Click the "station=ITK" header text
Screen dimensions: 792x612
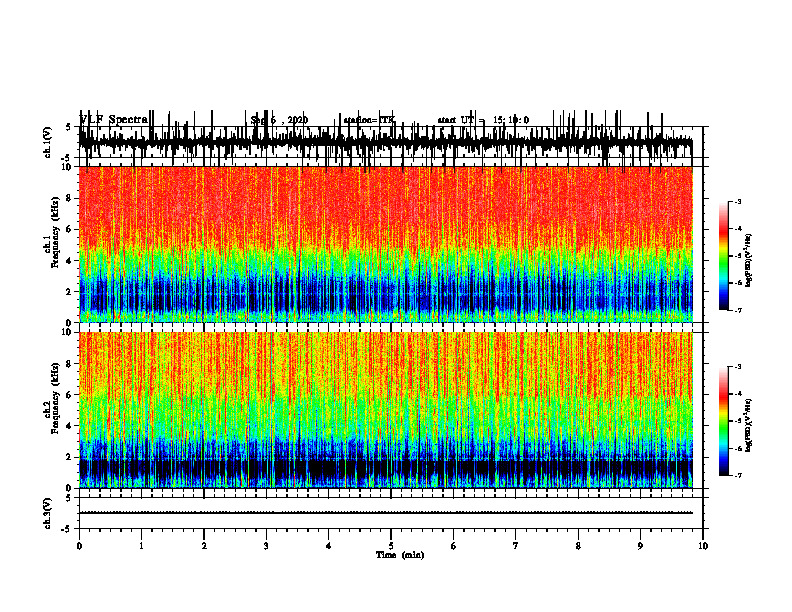[369, 120]
